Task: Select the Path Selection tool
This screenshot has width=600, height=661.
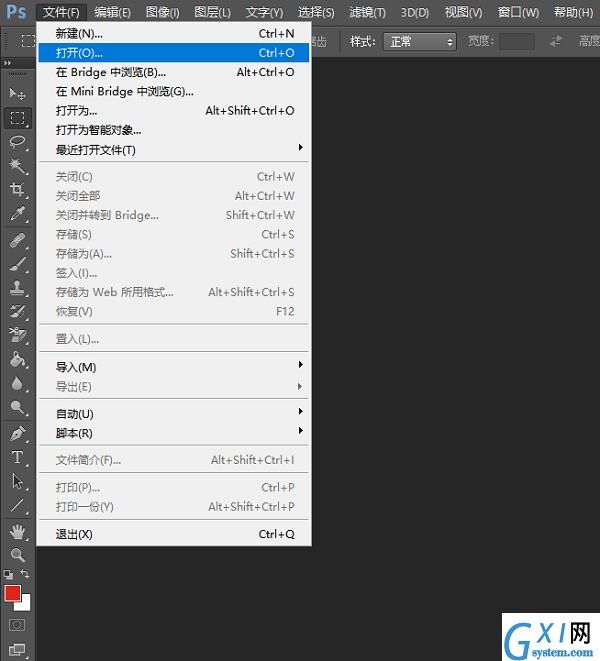Action: [x=17, y=481]
